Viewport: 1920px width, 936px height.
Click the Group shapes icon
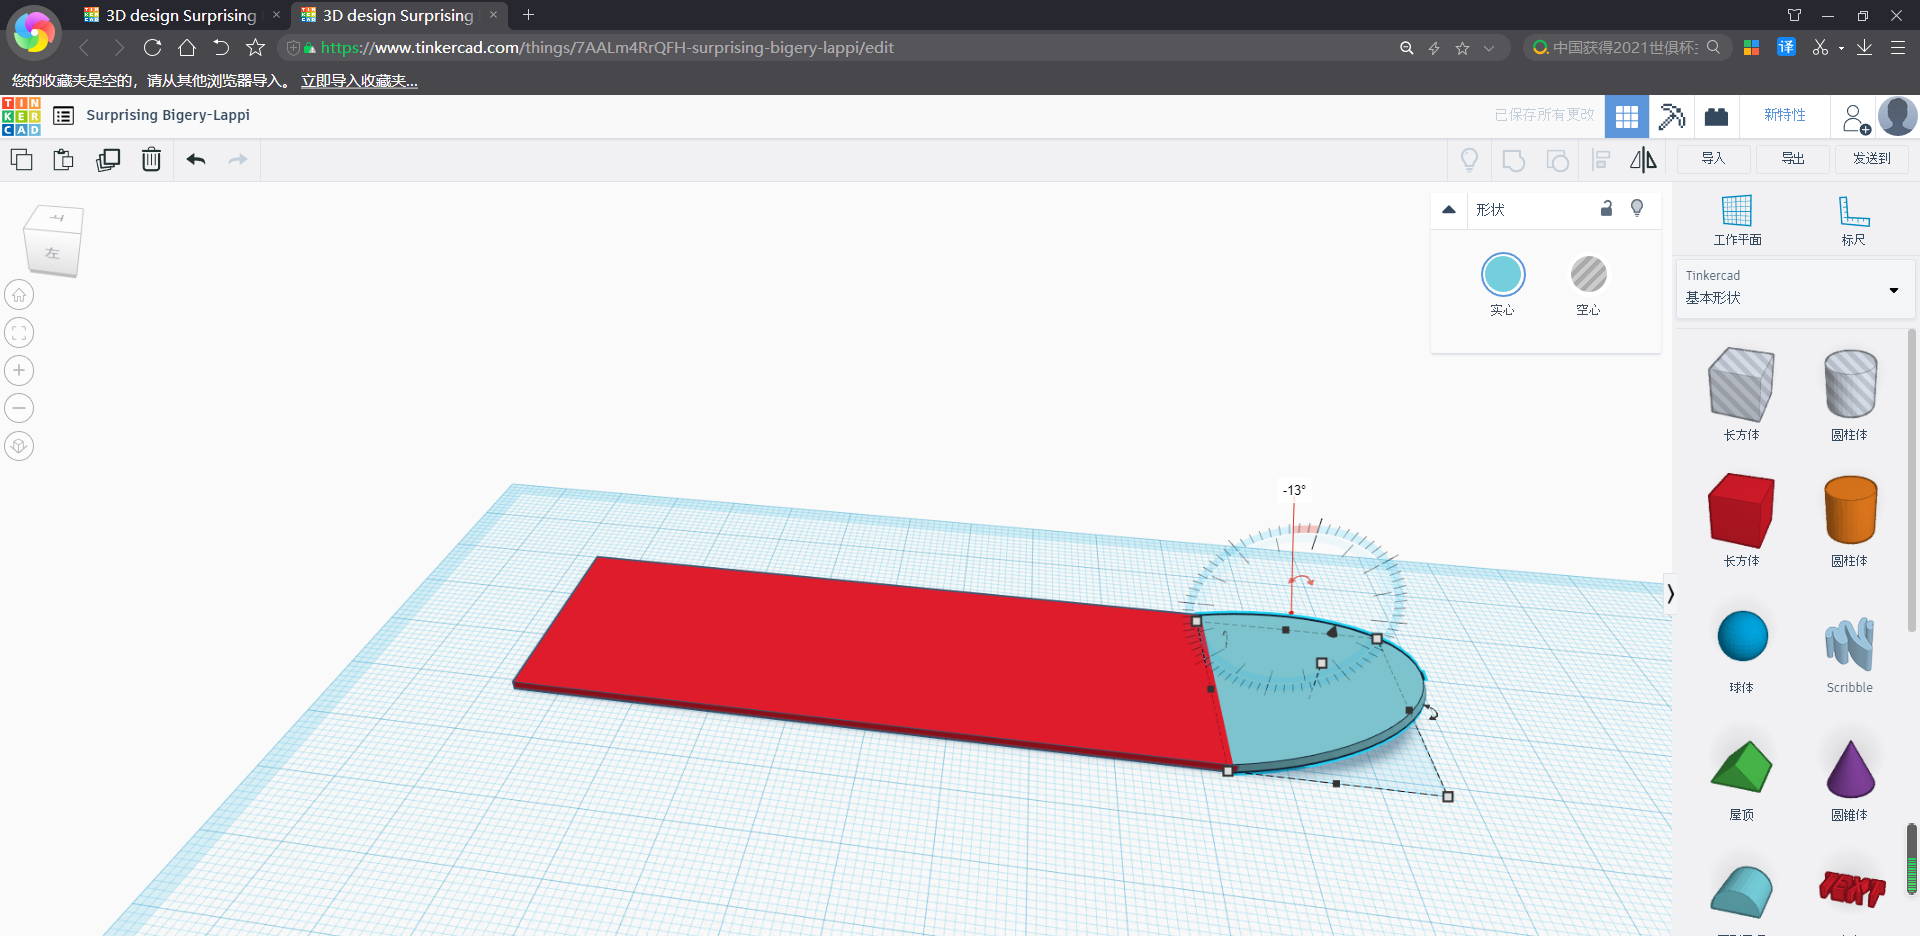[x=1514, y=160]
